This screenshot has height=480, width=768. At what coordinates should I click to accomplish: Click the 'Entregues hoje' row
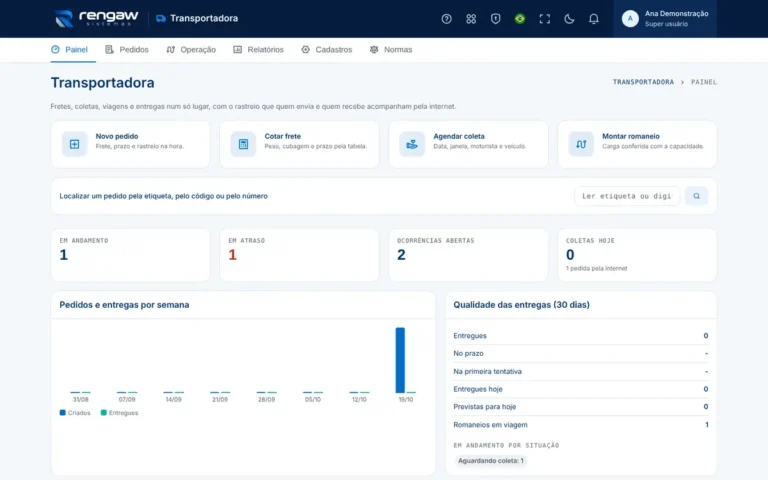[x=580, y=389]
